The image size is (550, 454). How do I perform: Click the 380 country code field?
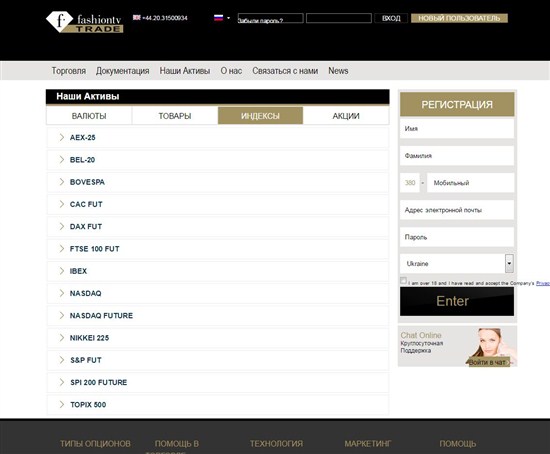[410, 183]
